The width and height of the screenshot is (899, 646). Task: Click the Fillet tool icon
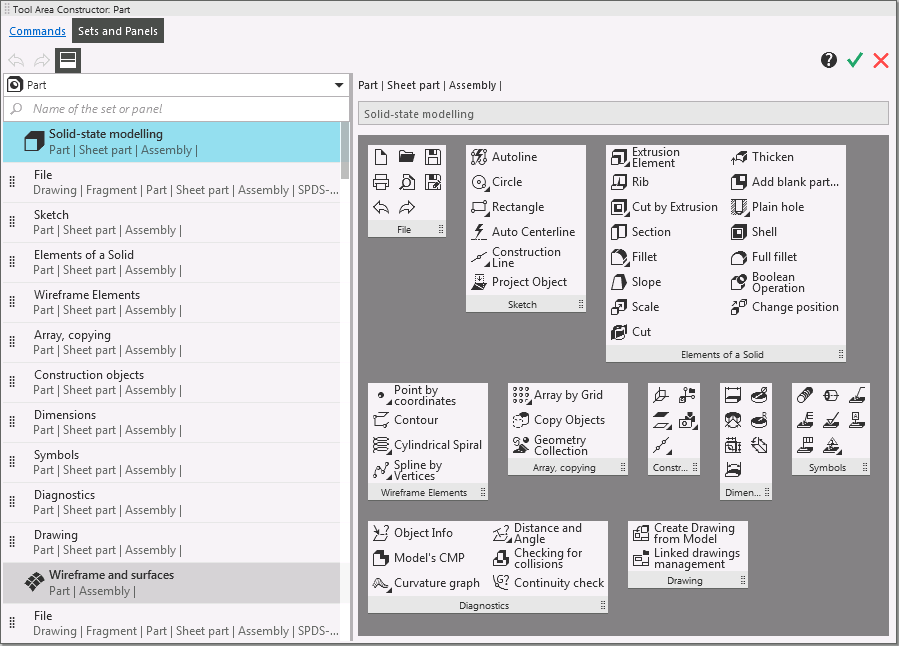coord(618,257)
